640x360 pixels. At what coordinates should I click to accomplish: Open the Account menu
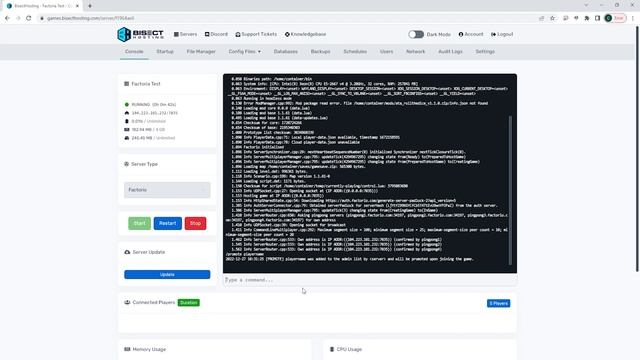(471, 34)
